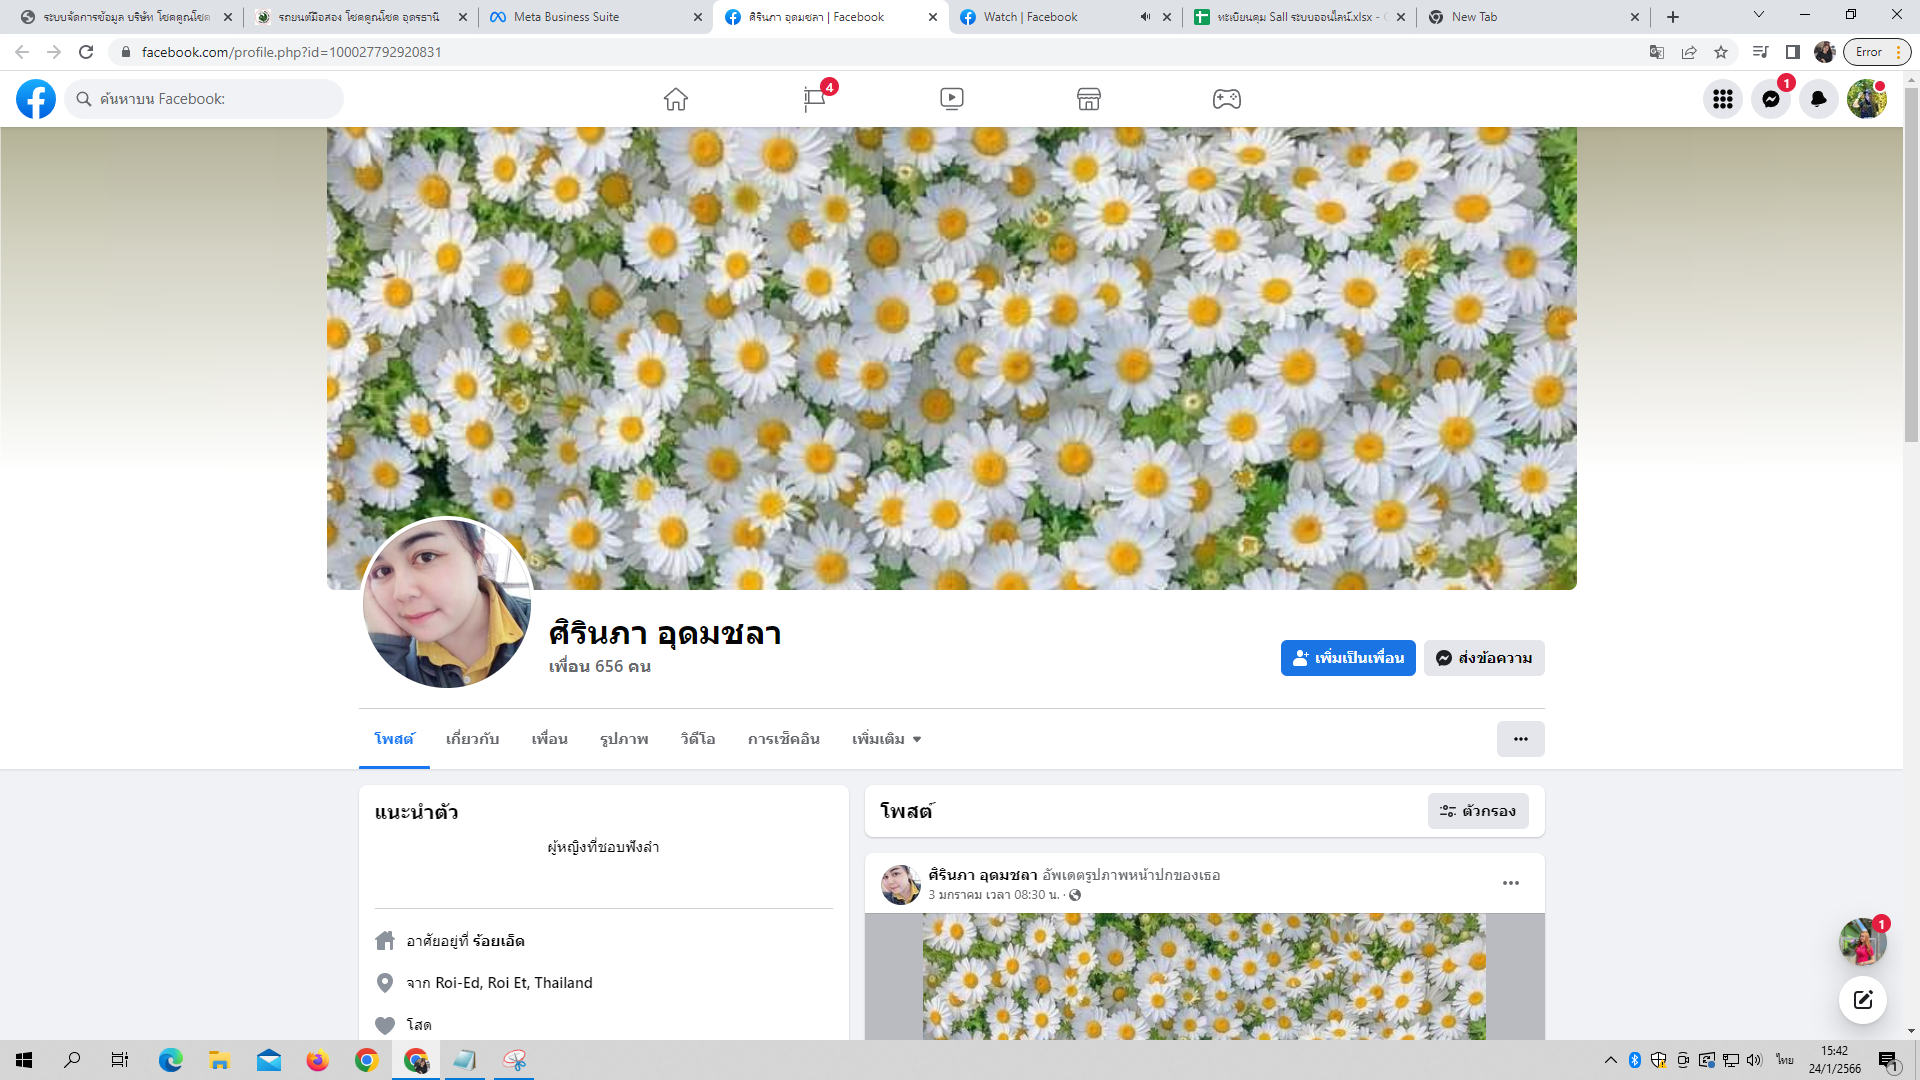Image resolution: width=1920 pixels, height=1080 pixels.
Task: Bookmark page with star icon
Action: coord(1721,52)
